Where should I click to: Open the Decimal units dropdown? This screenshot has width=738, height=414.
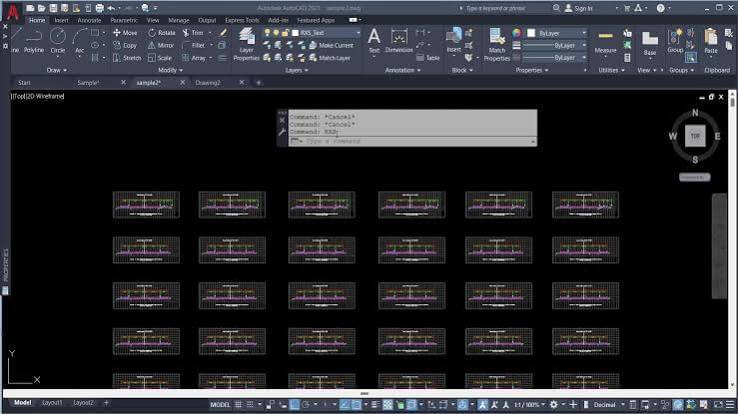point(608,405)
